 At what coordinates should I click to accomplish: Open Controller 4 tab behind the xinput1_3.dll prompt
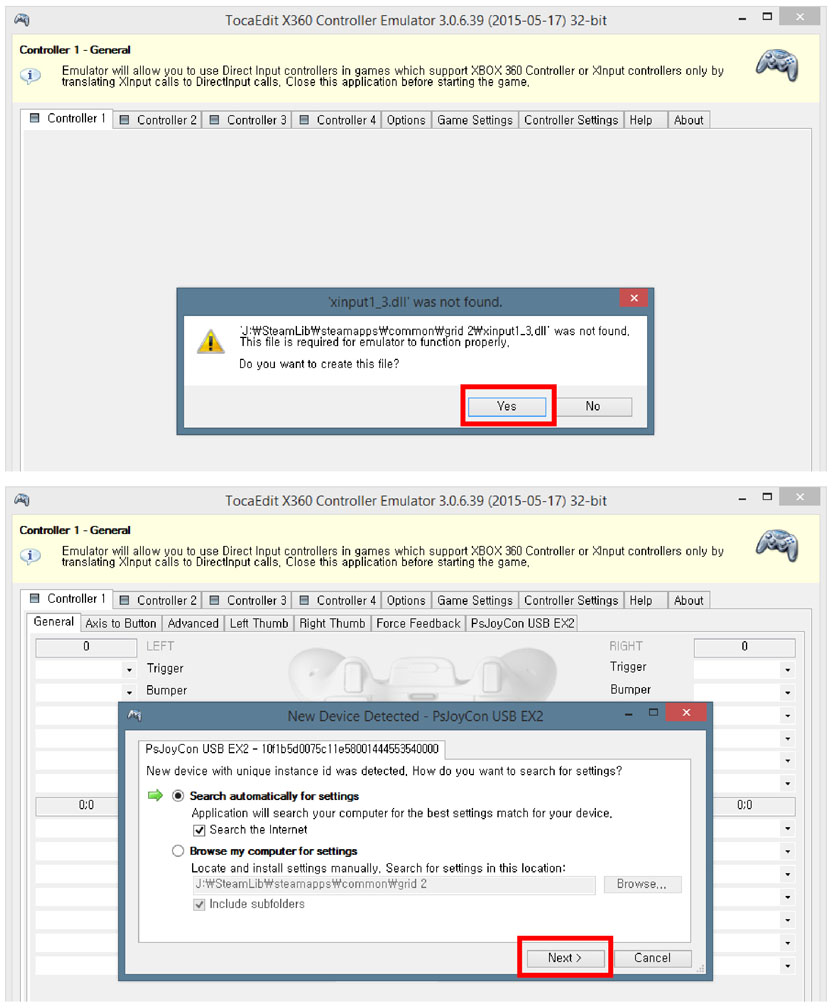point(338,120)
